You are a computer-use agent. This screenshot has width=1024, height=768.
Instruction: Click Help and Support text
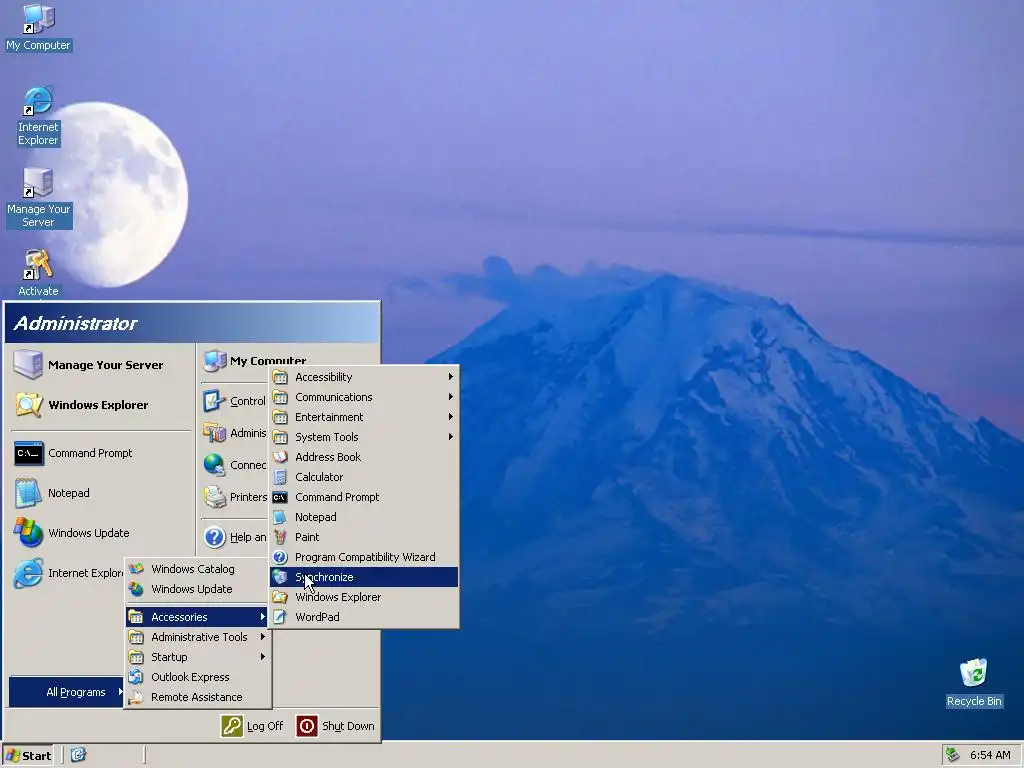tap(248, 537)
